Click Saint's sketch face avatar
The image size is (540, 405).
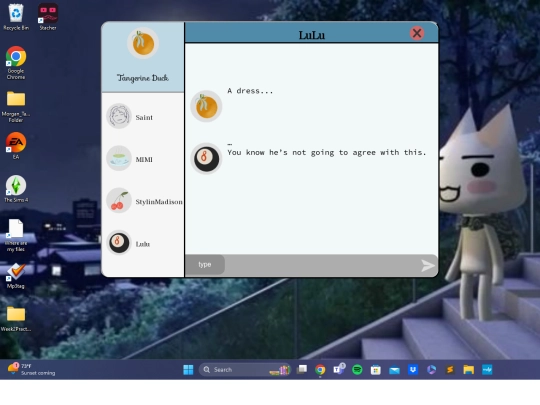[119, 116]
